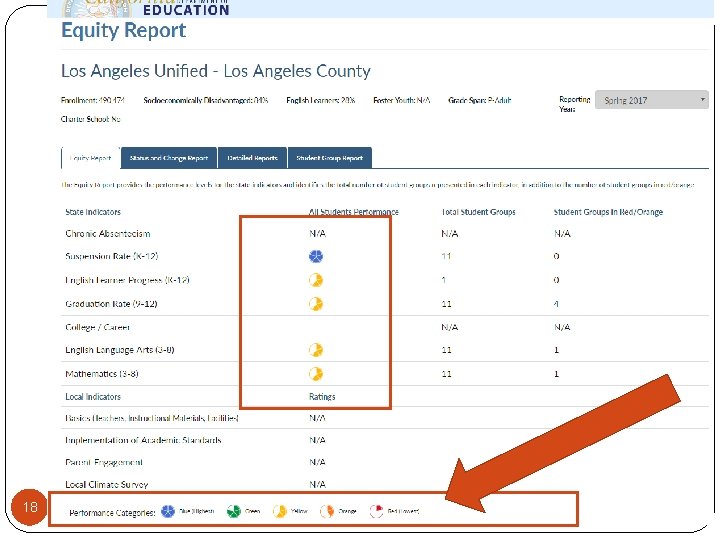Click the Enrollment statistic
The width and height of the screenshot is (720, 540).
pyautogui.click(x=93, y=100)
